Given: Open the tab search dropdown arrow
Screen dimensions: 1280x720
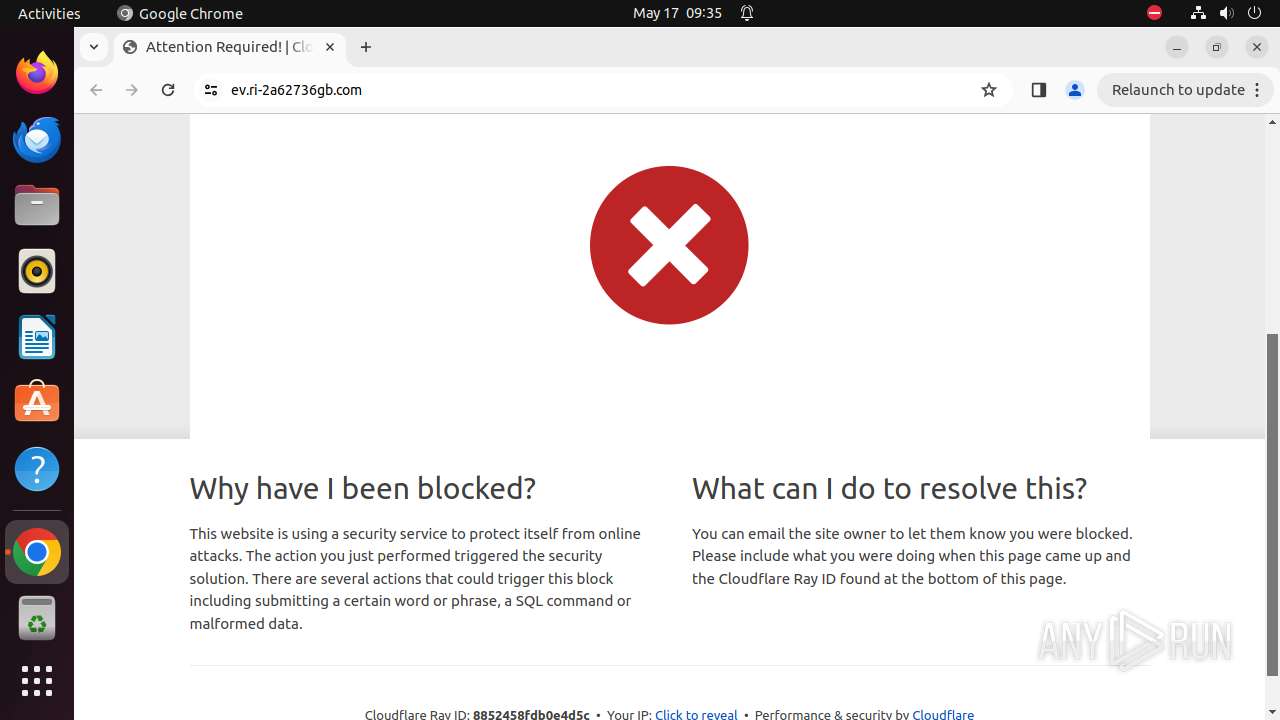Looking at the screenshot, I should [x=93, y=47].
